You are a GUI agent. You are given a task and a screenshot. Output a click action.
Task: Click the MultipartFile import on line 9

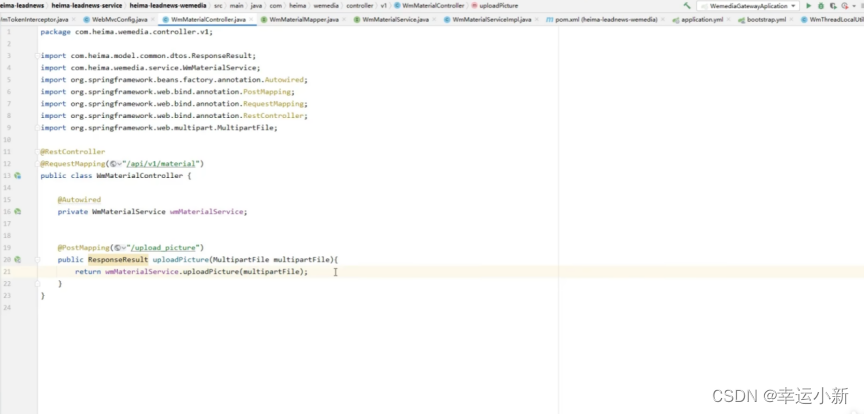(159, 128)
